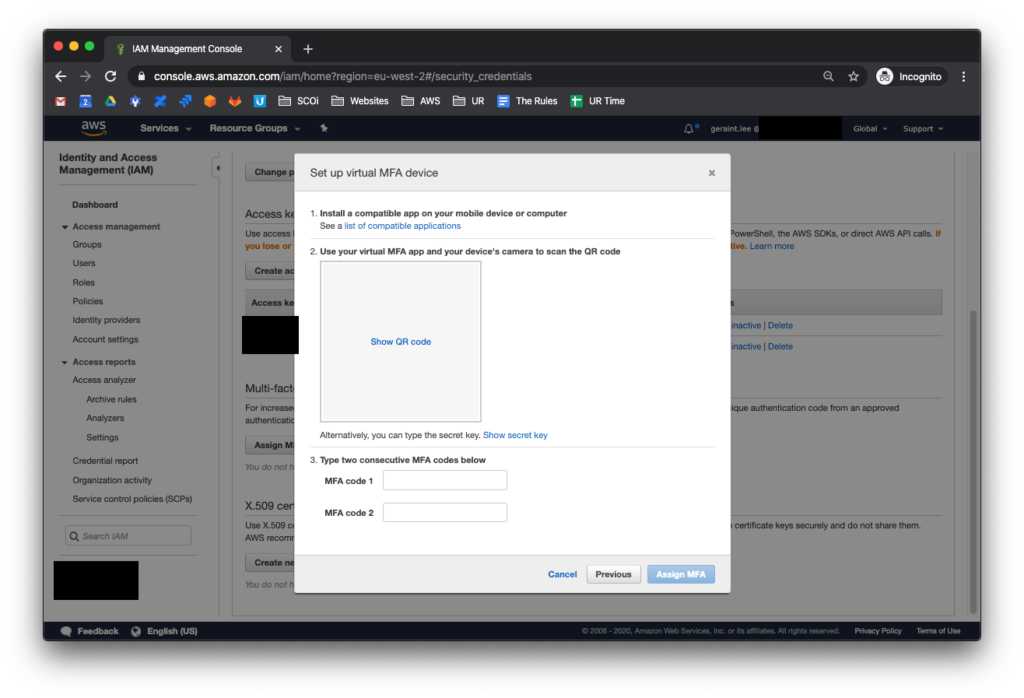Click the Assign MFA button
1024x698 pixels.
[x=680, y=575]
